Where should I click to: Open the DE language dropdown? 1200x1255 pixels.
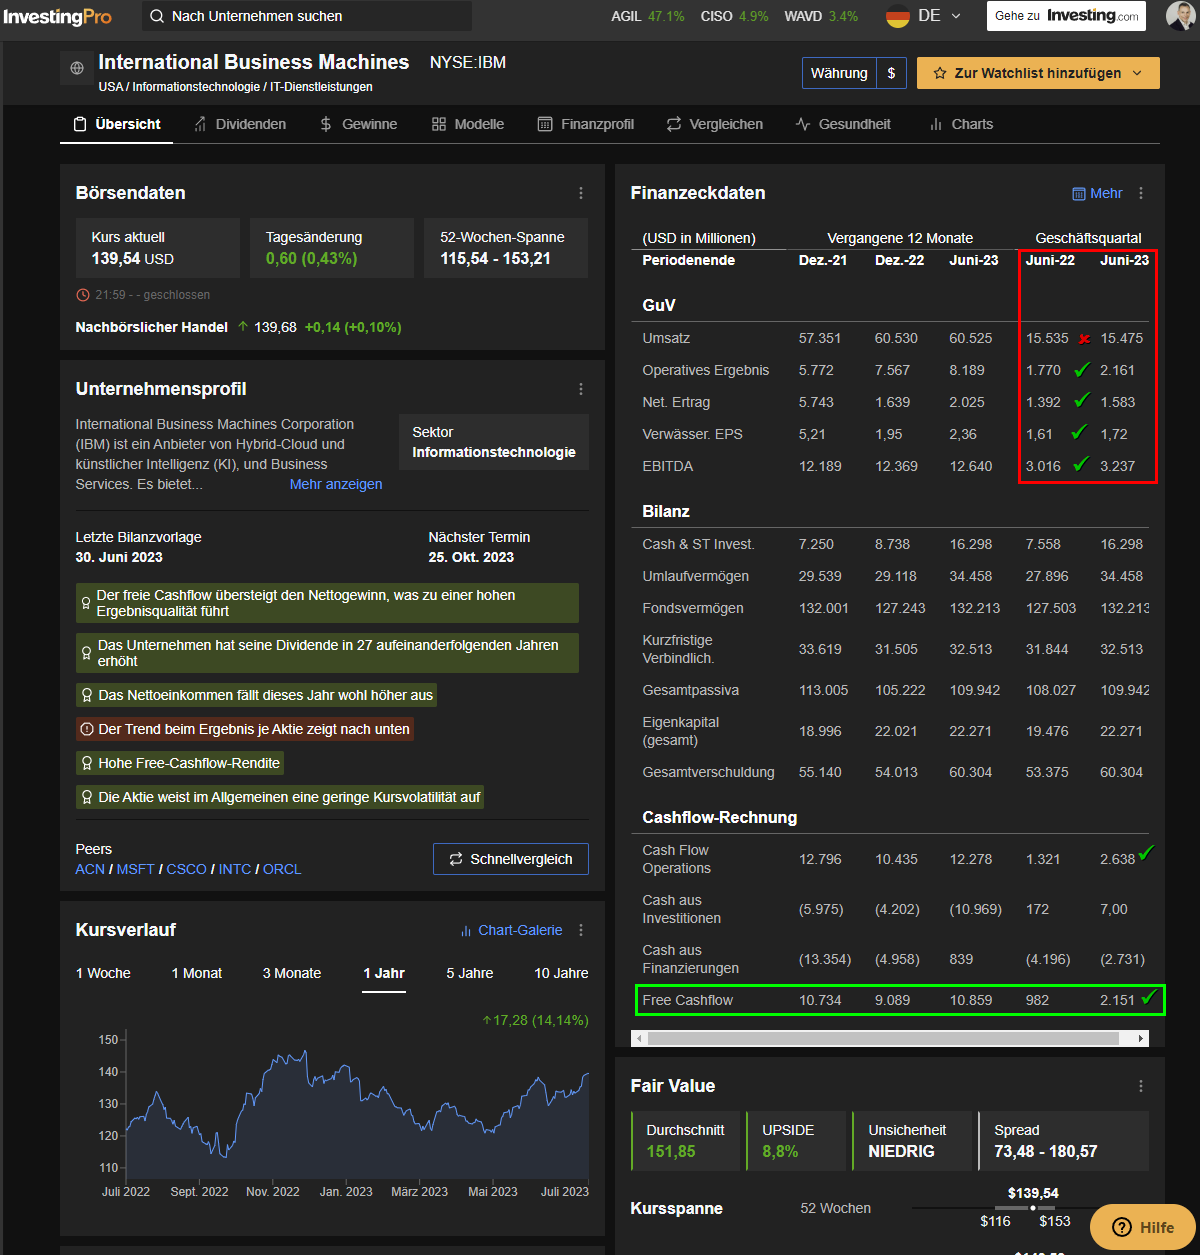pos(940,16)
